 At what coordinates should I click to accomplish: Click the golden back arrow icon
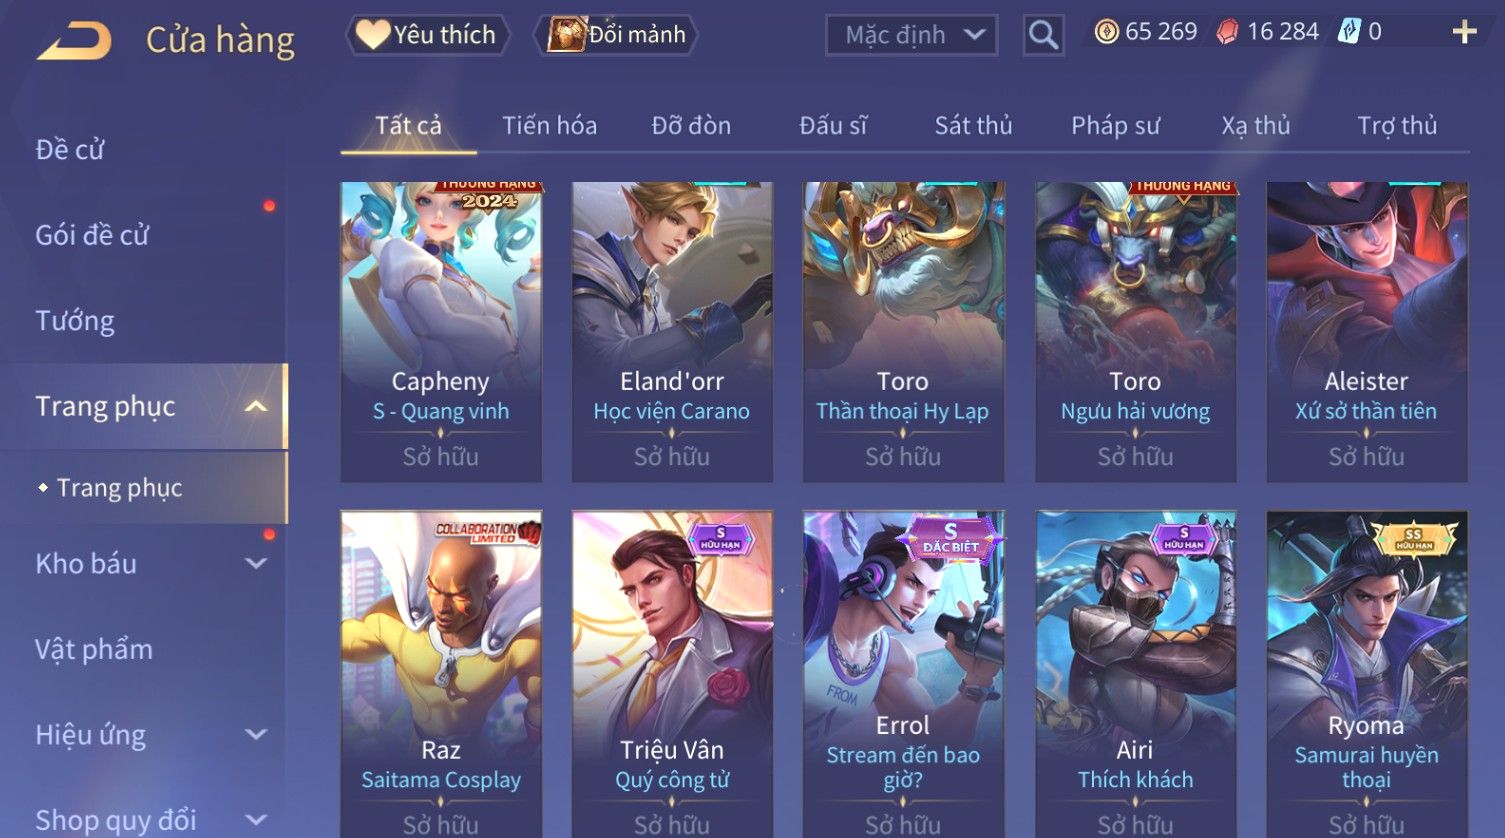73,41
